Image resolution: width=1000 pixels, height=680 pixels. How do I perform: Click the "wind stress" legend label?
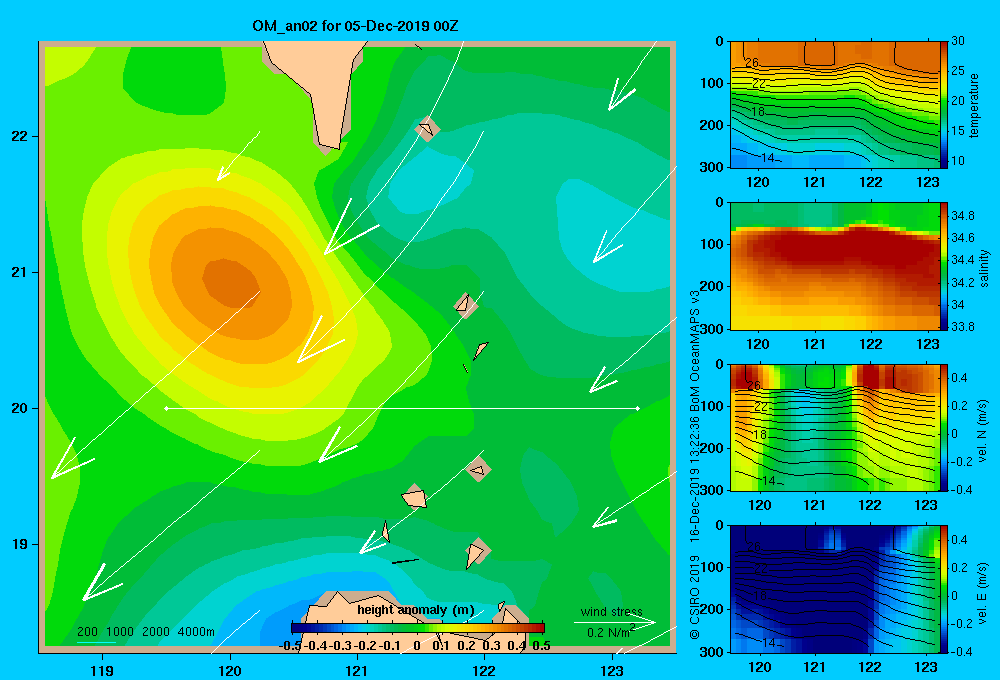[611, 612]
